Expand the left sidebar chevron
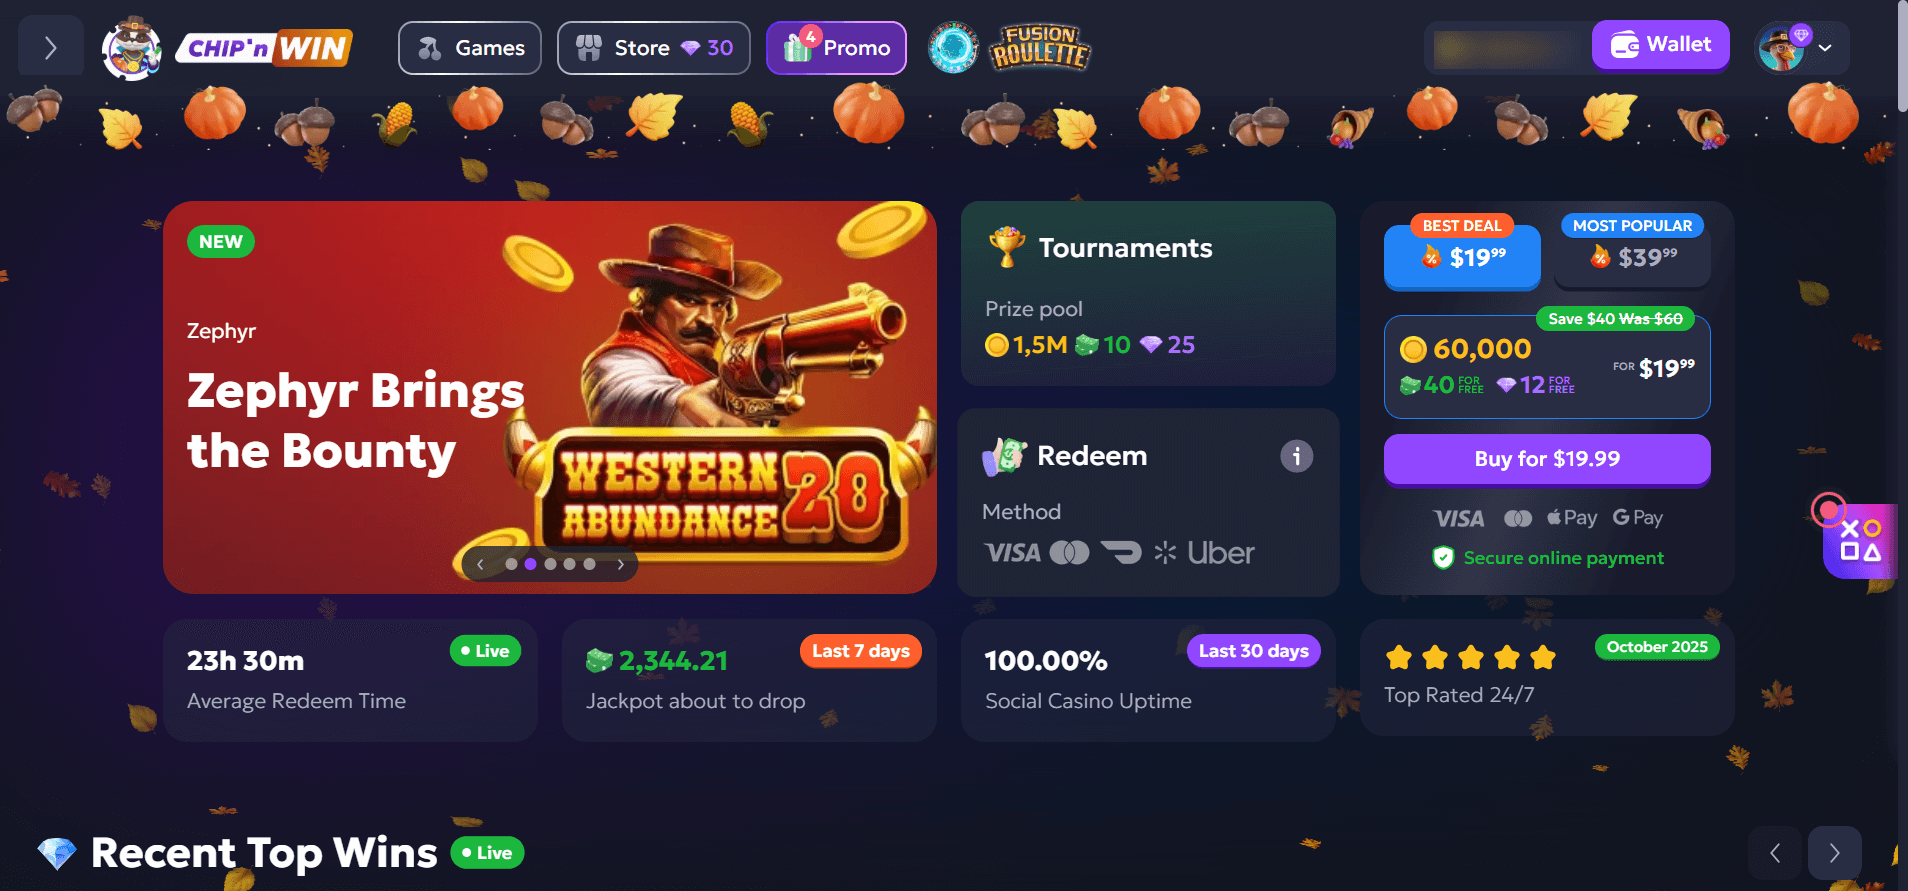Screen dimensions: 1908x891 50,47
